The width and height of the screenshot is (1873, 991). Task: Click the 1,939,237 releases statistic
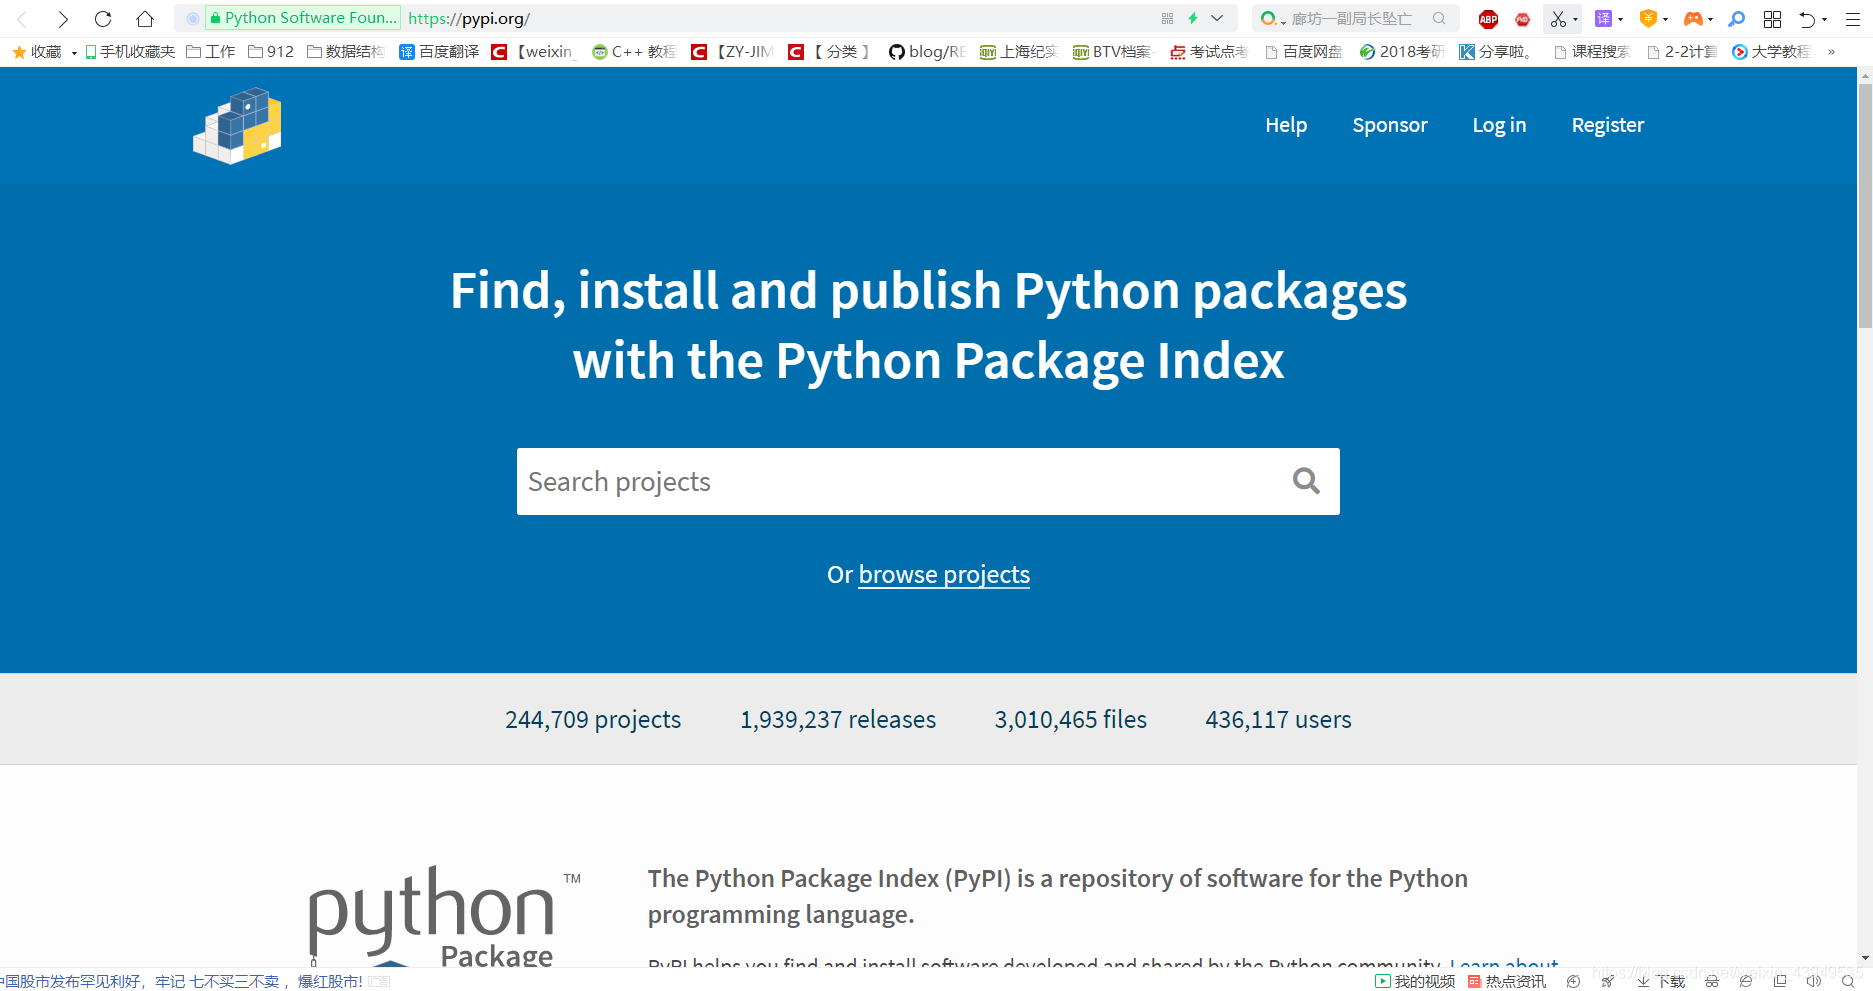838,720
